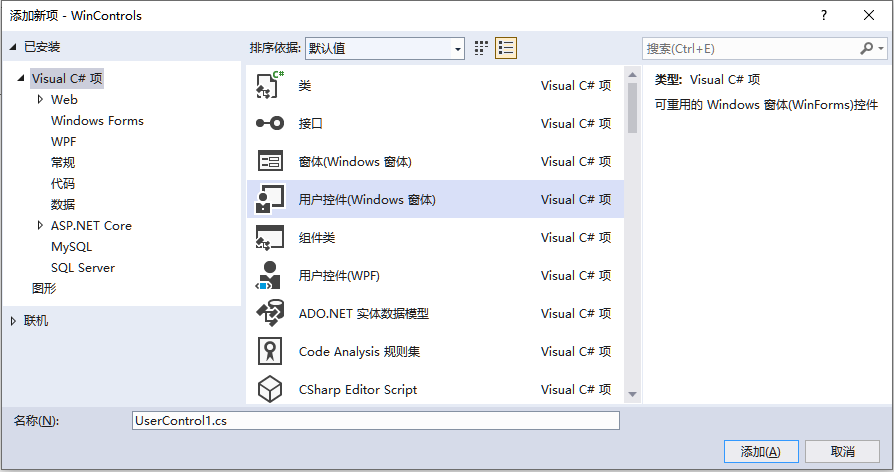Select the 接口 interface template icon
894x472 pixels.
[270, 123]
